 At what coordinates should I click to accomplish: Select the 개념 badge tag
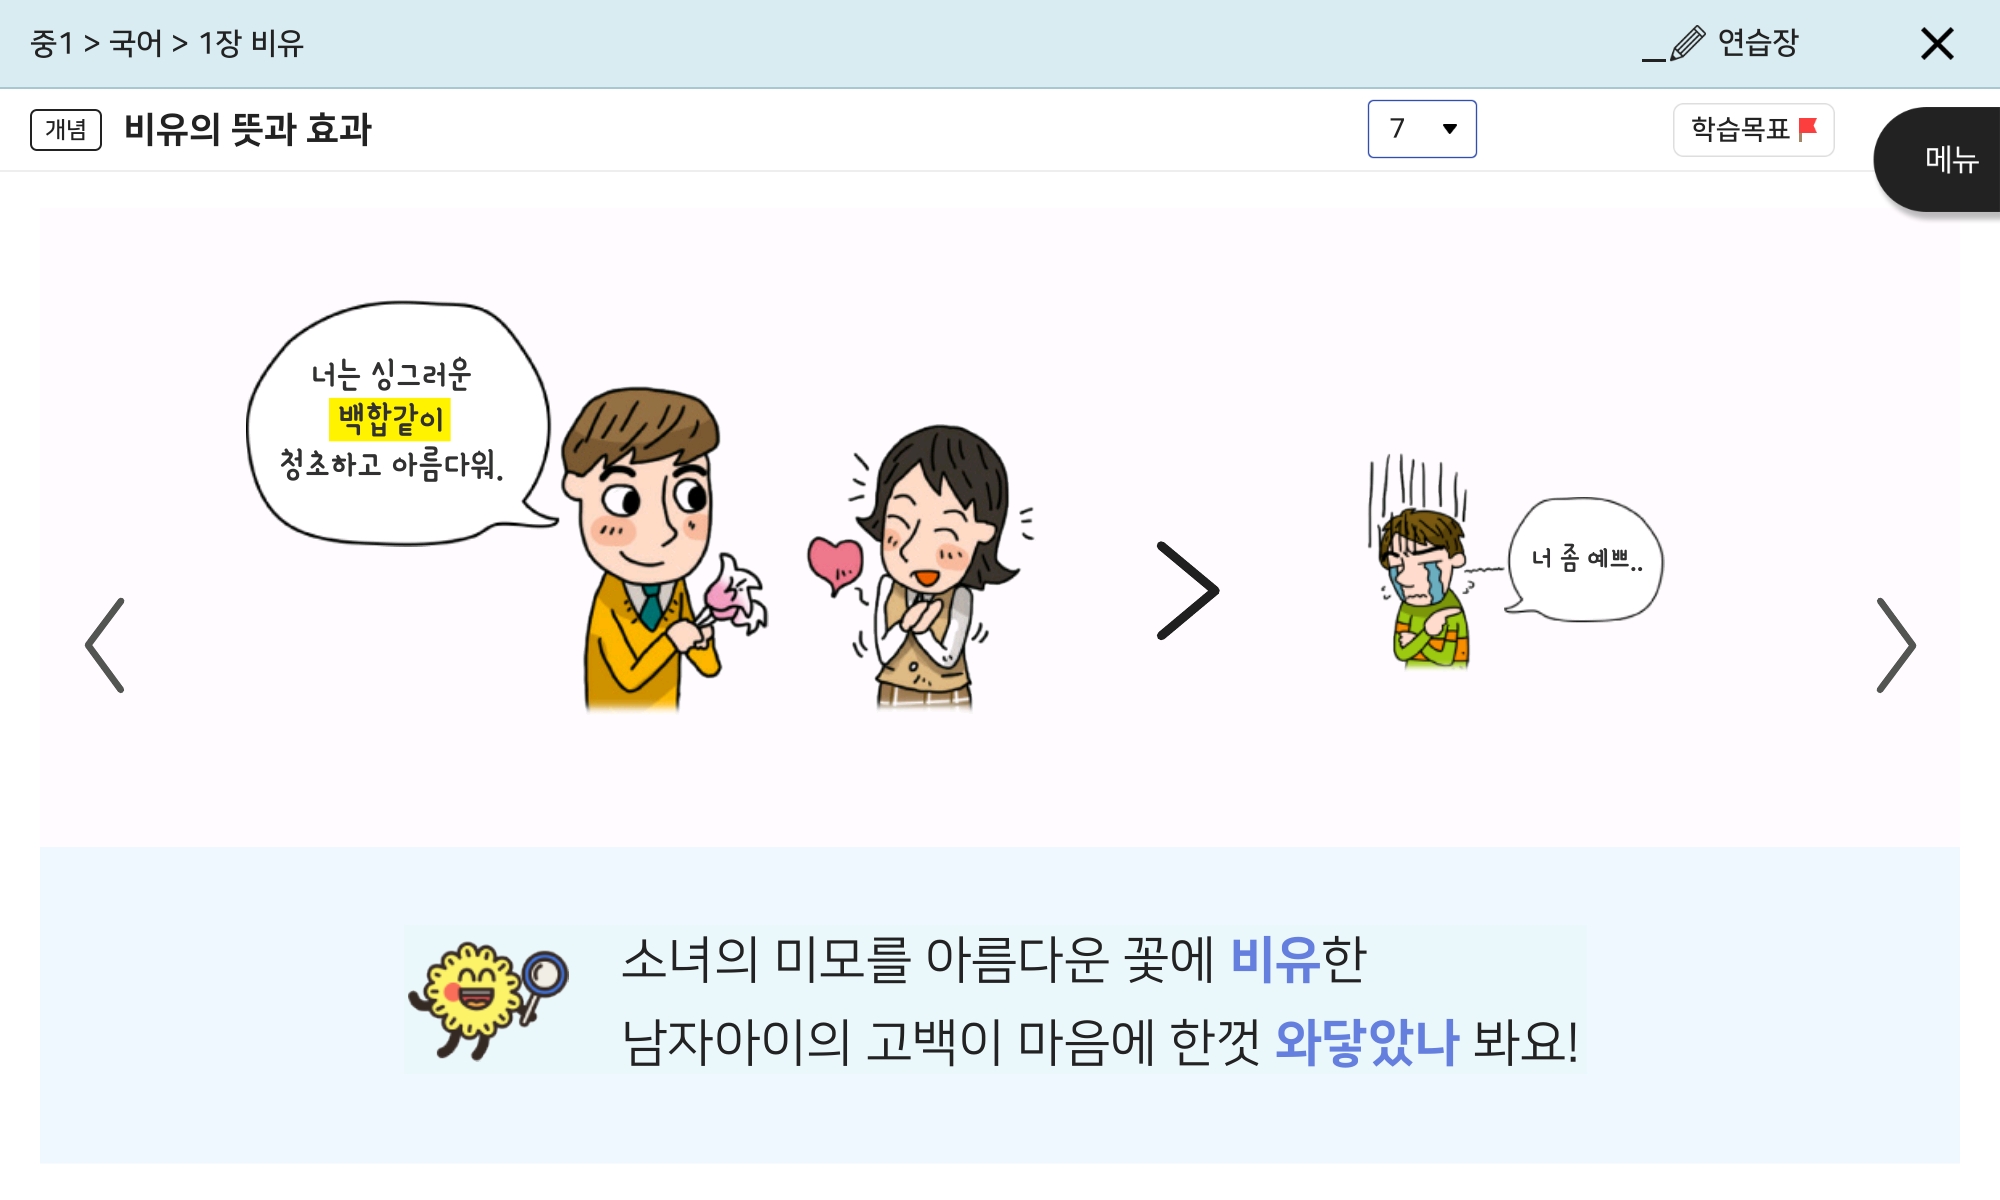click(66, 129)
